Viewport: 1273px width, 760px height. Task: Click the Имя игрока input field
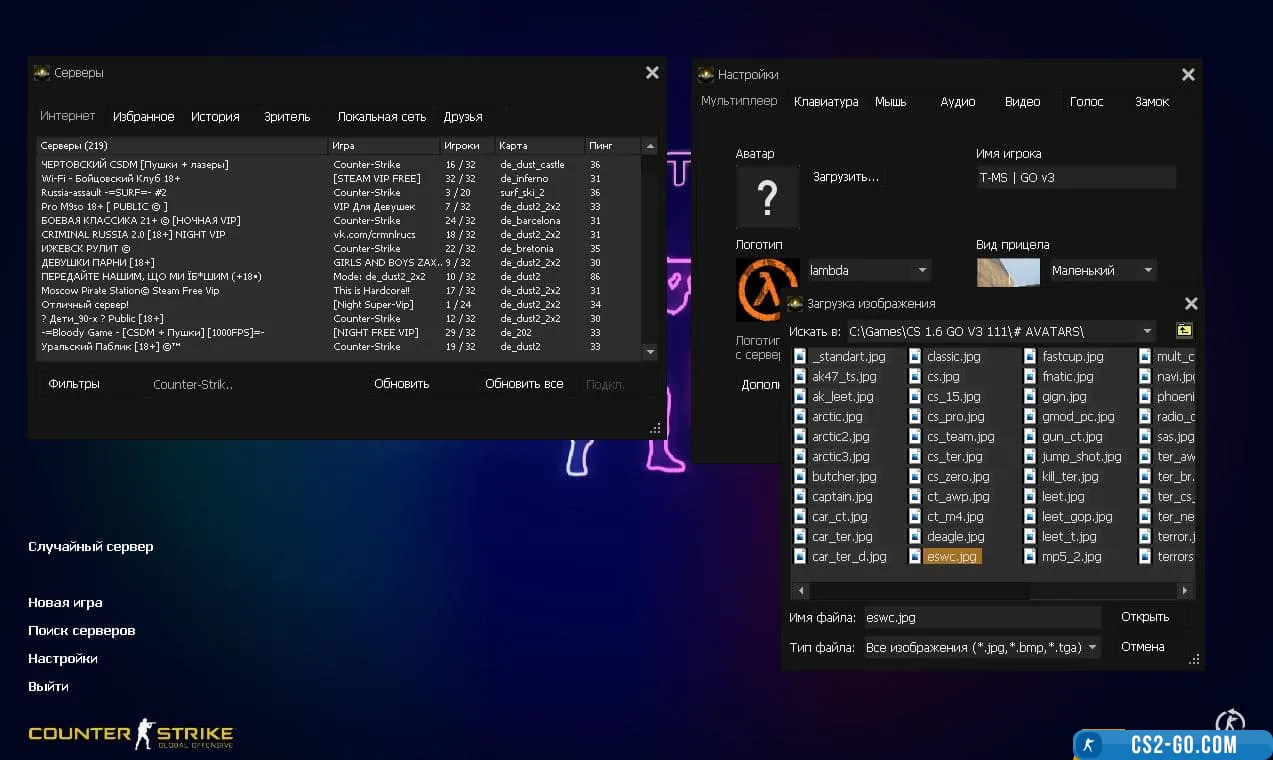tap(1075, 178)
